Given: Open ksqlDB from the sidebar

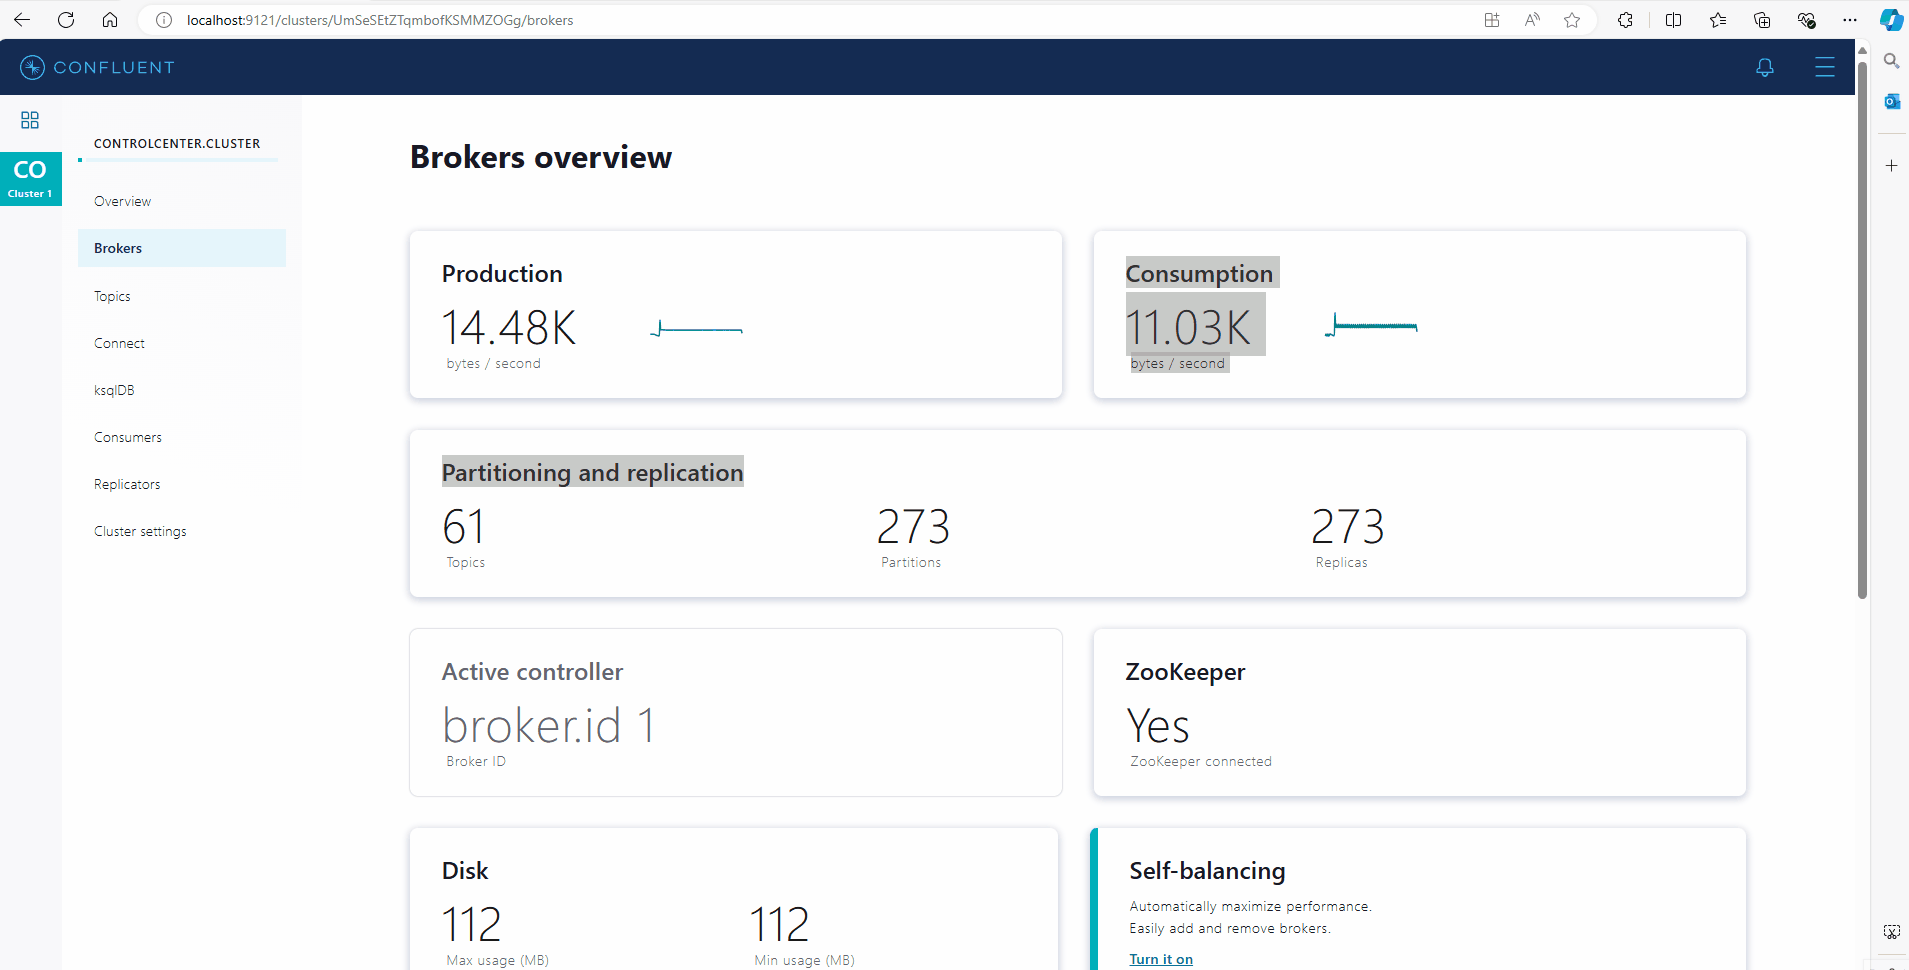Looking at the screenshot, I should click(114, 390).
